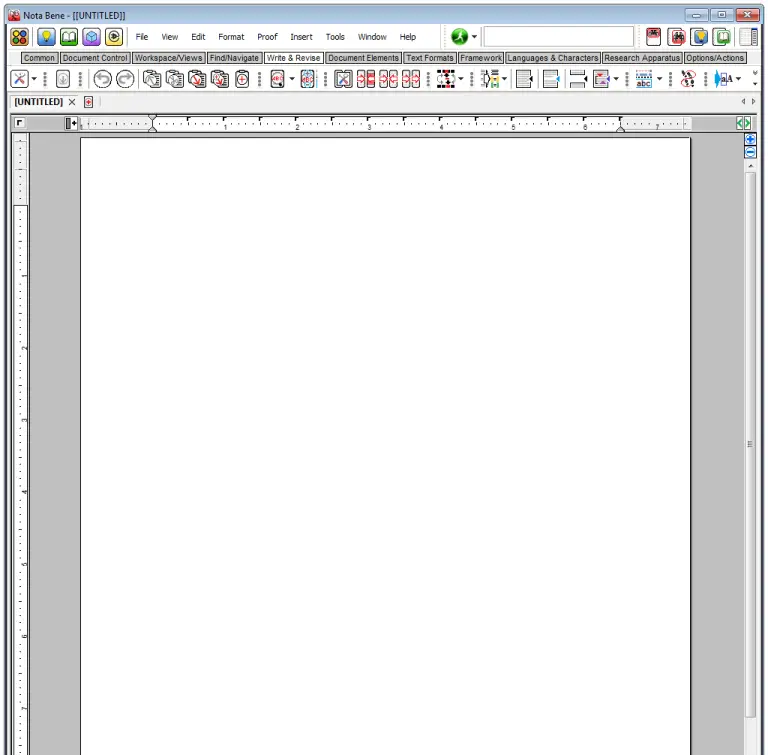
Task: Click the icon with red arrows facing inward
Action: click(388, 78)
